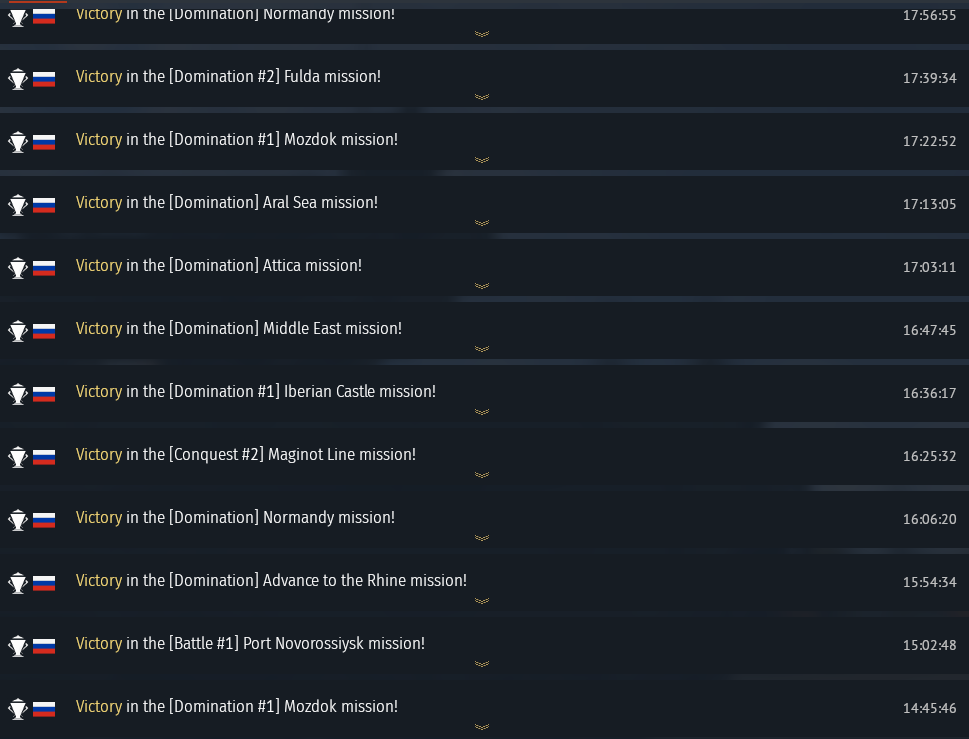Click the Russian flag beside the Maginot Line victory

point(44,457)
